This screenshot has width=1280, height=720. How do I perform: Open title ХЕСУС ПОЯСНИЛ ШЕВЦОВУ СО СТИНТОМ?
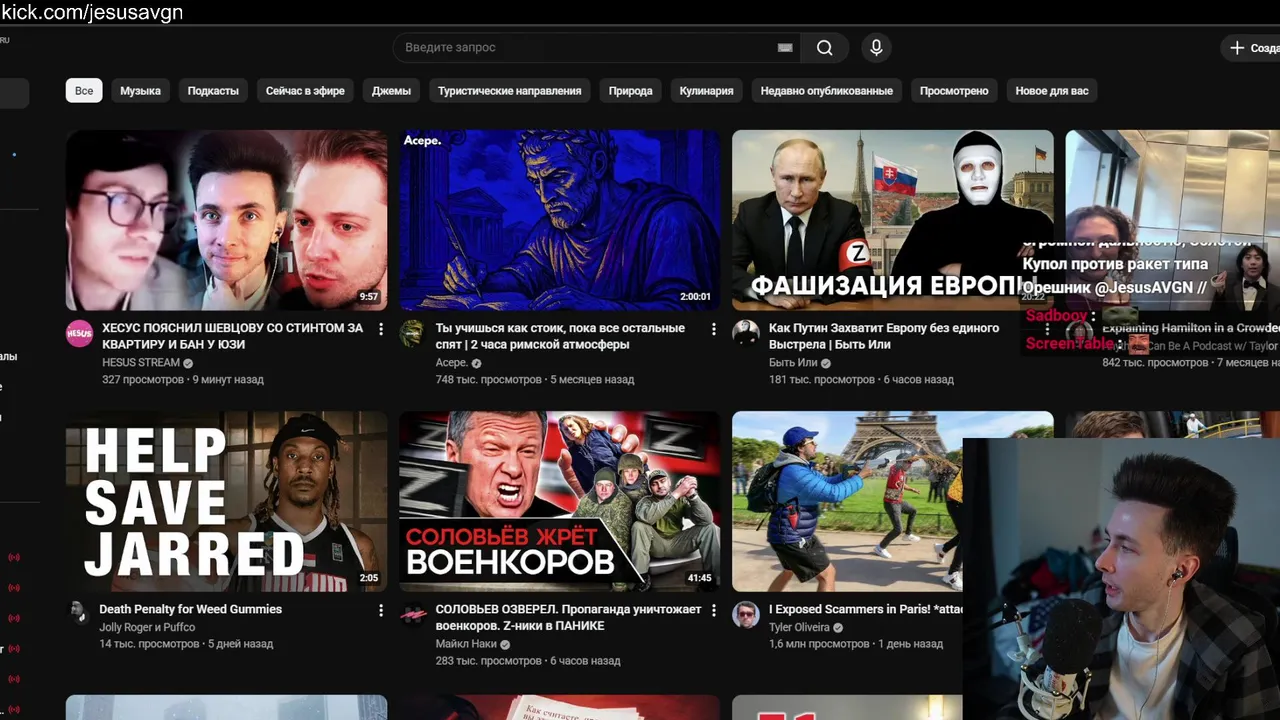pyautogui.click(x=232, y=336)
